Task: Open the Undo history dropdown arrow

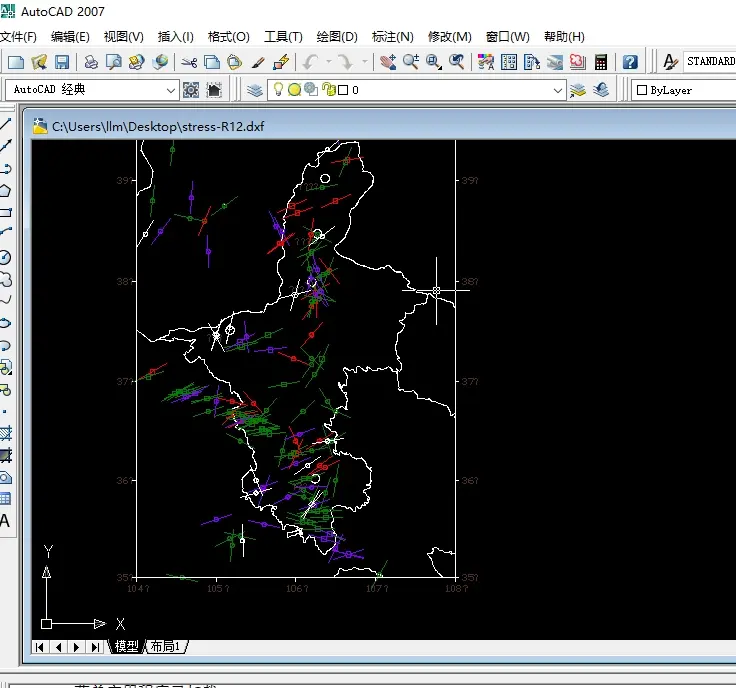Action: 329,61
